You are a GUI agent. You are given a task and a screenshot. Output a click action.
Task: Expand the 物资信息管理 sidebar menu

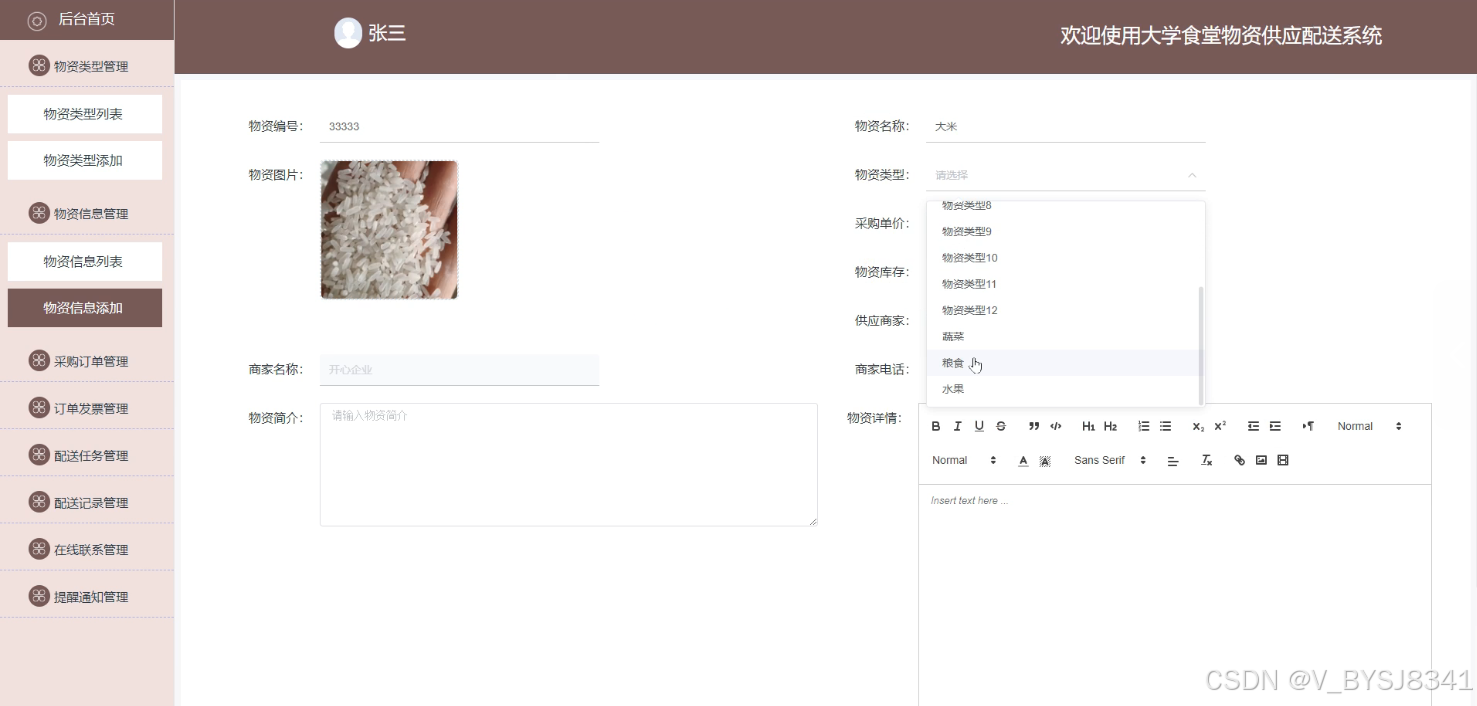[87, 213]
